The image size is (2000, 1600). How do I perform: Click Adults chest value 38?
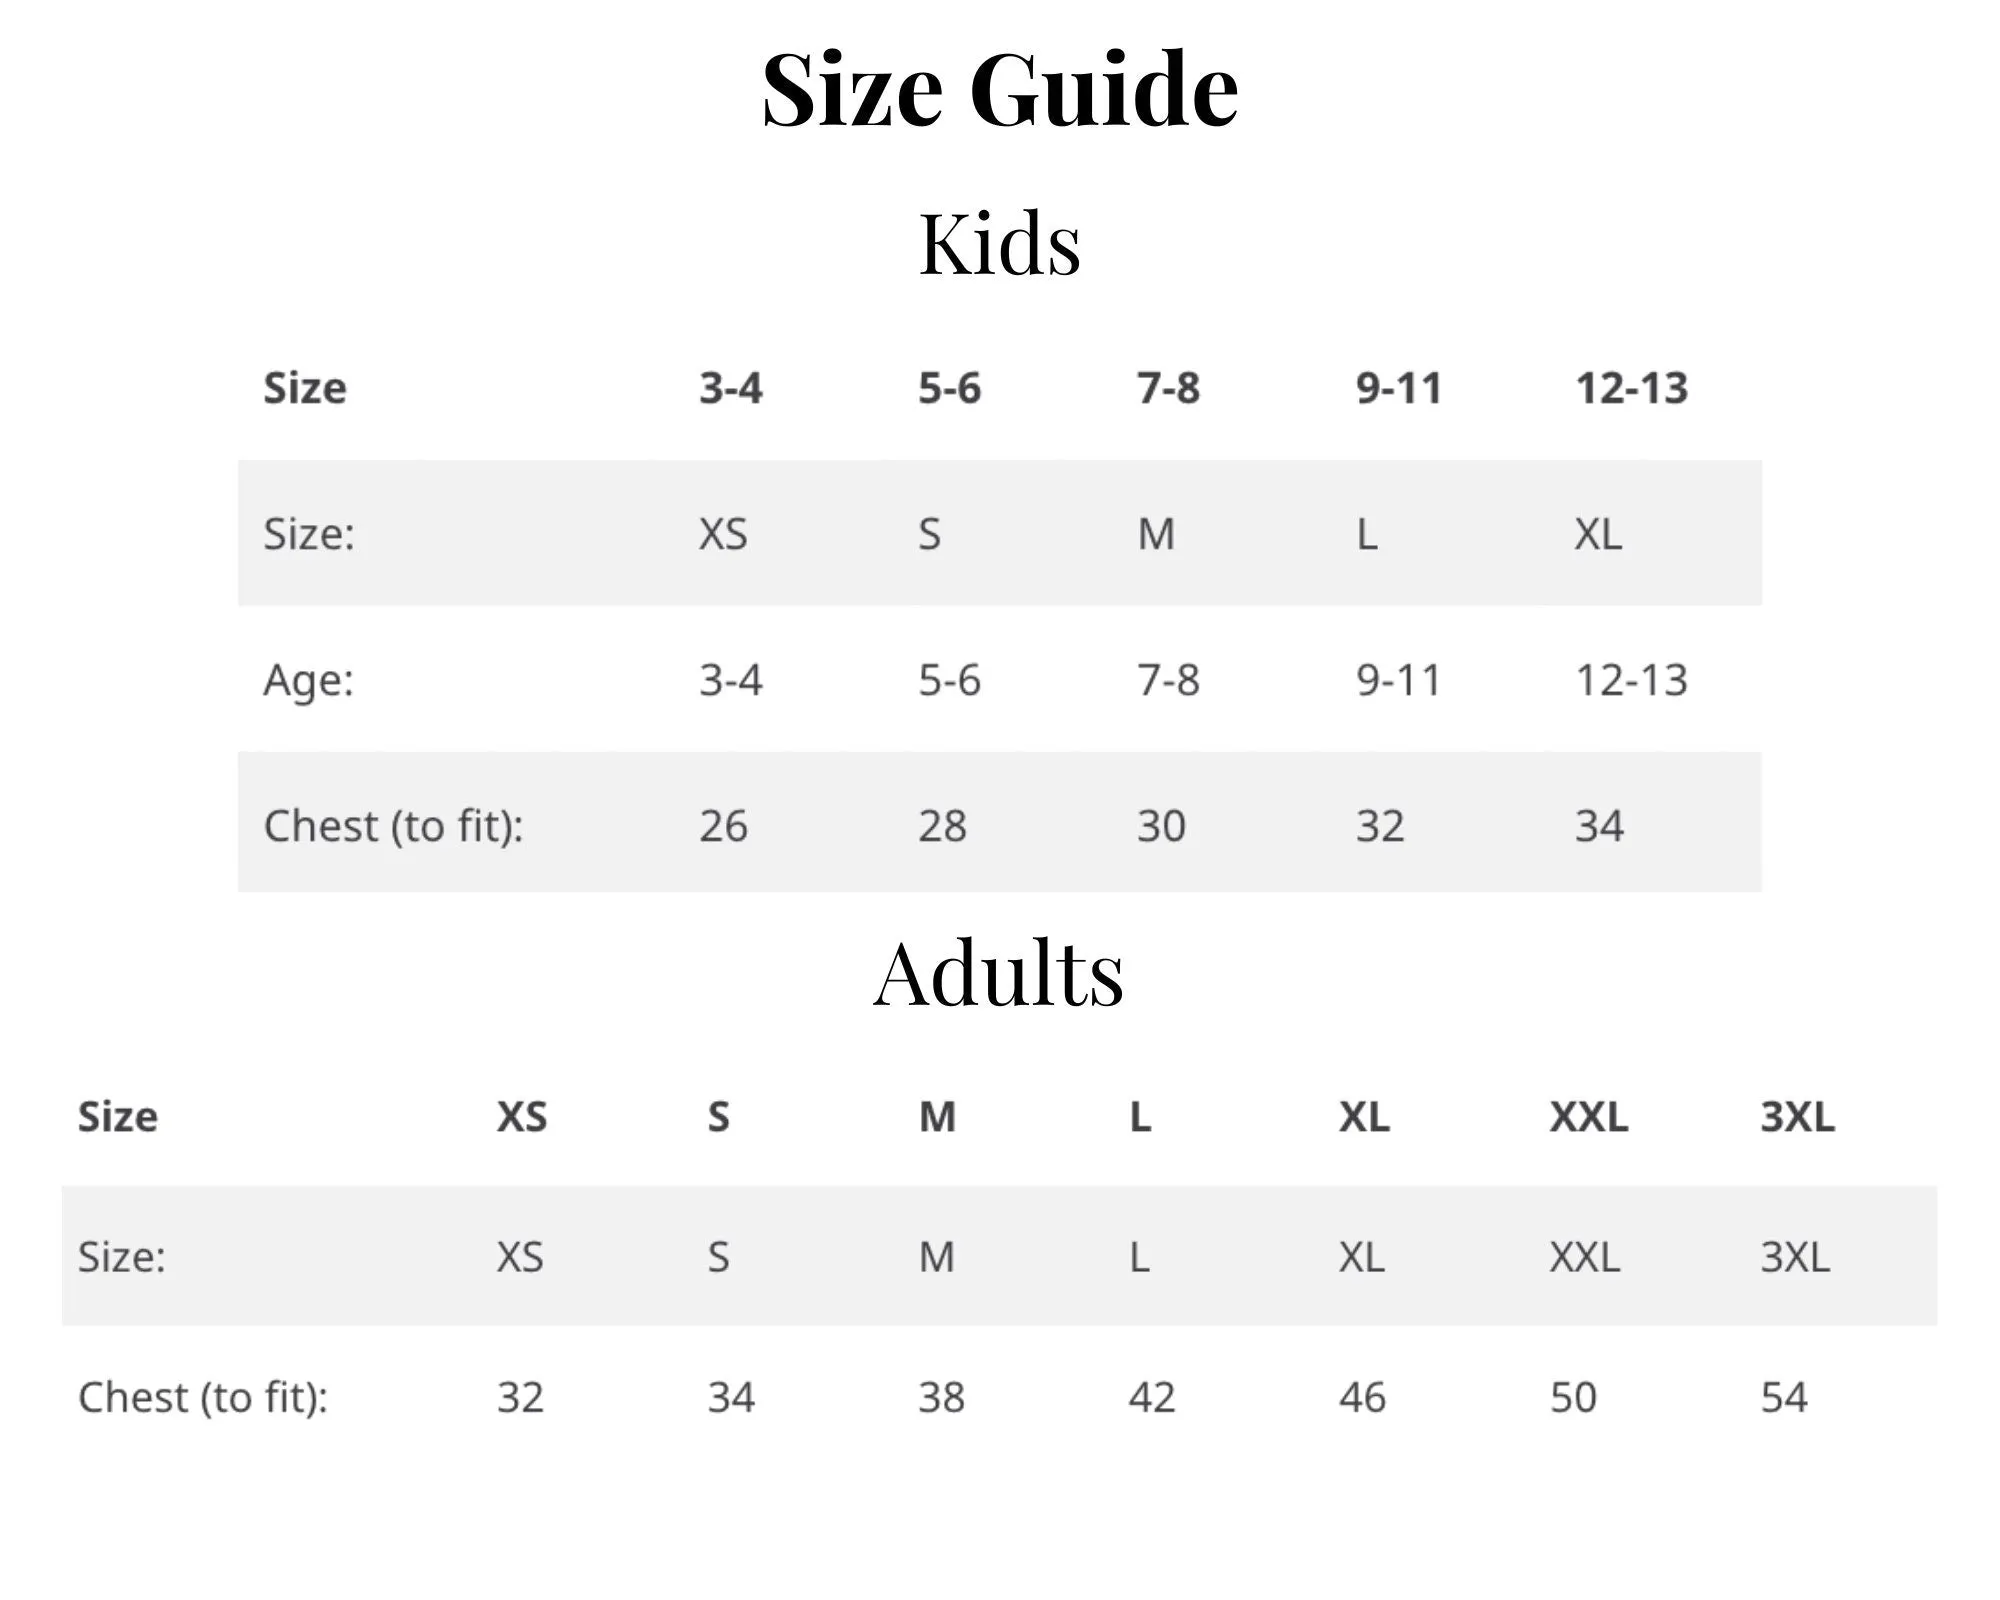click(942, 1397)
